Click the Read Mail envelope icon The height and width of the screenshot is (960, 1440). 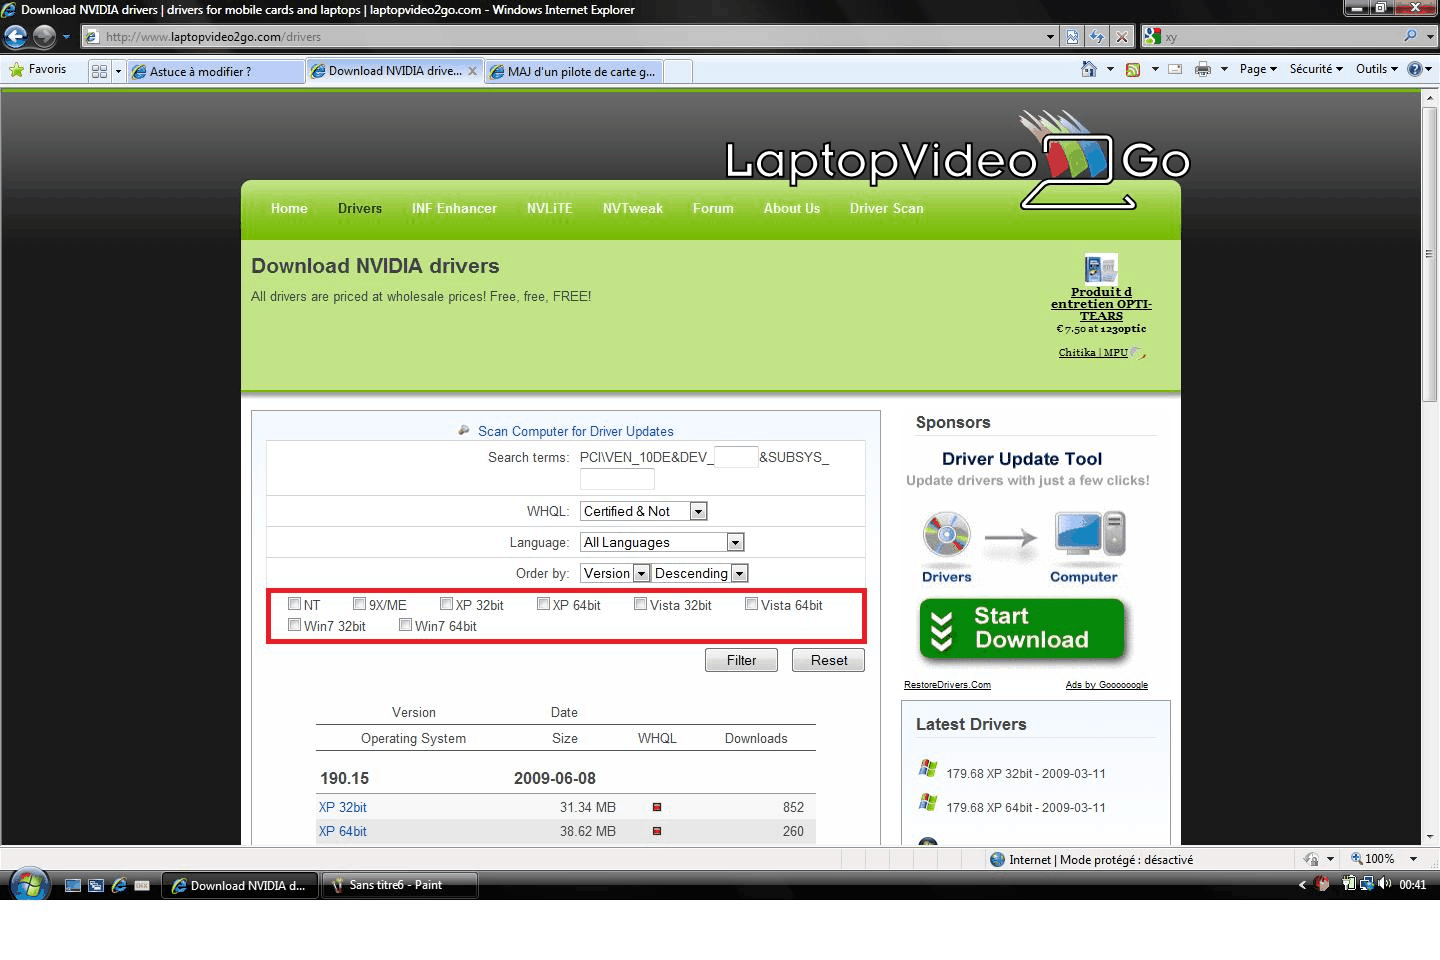tap(1175, 69)
